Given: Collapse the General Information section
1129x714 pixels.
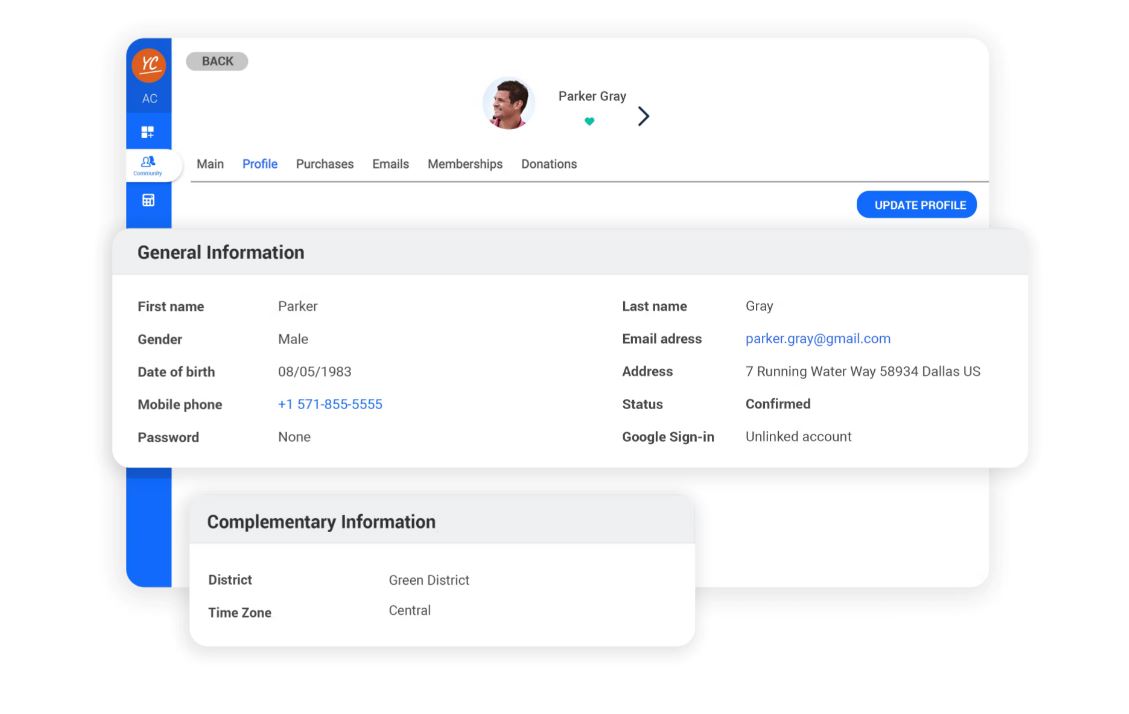Looking at the screenshot, I should (220, 252).
